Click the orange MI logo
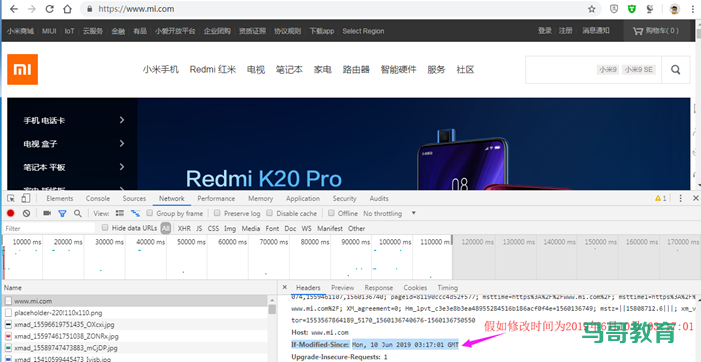Image resolution: width=701 pixels, height=362 pixels. click(x=22, y=69)
